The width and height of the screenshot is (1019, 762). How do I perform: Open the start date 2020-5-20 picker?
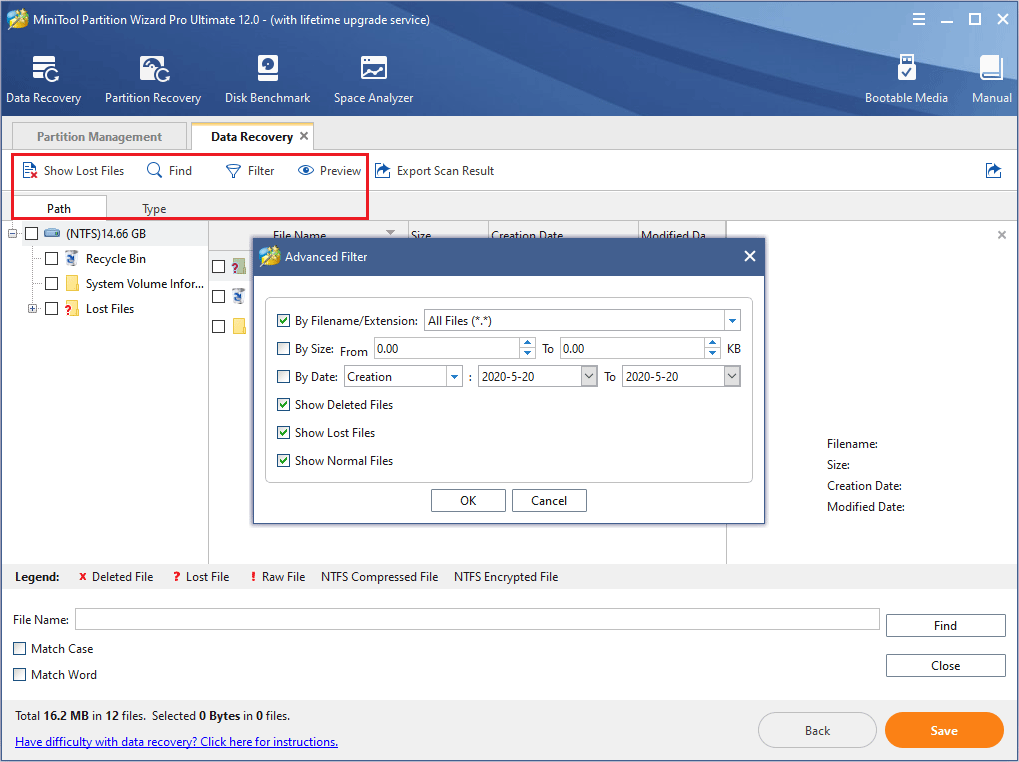(589, 377)
